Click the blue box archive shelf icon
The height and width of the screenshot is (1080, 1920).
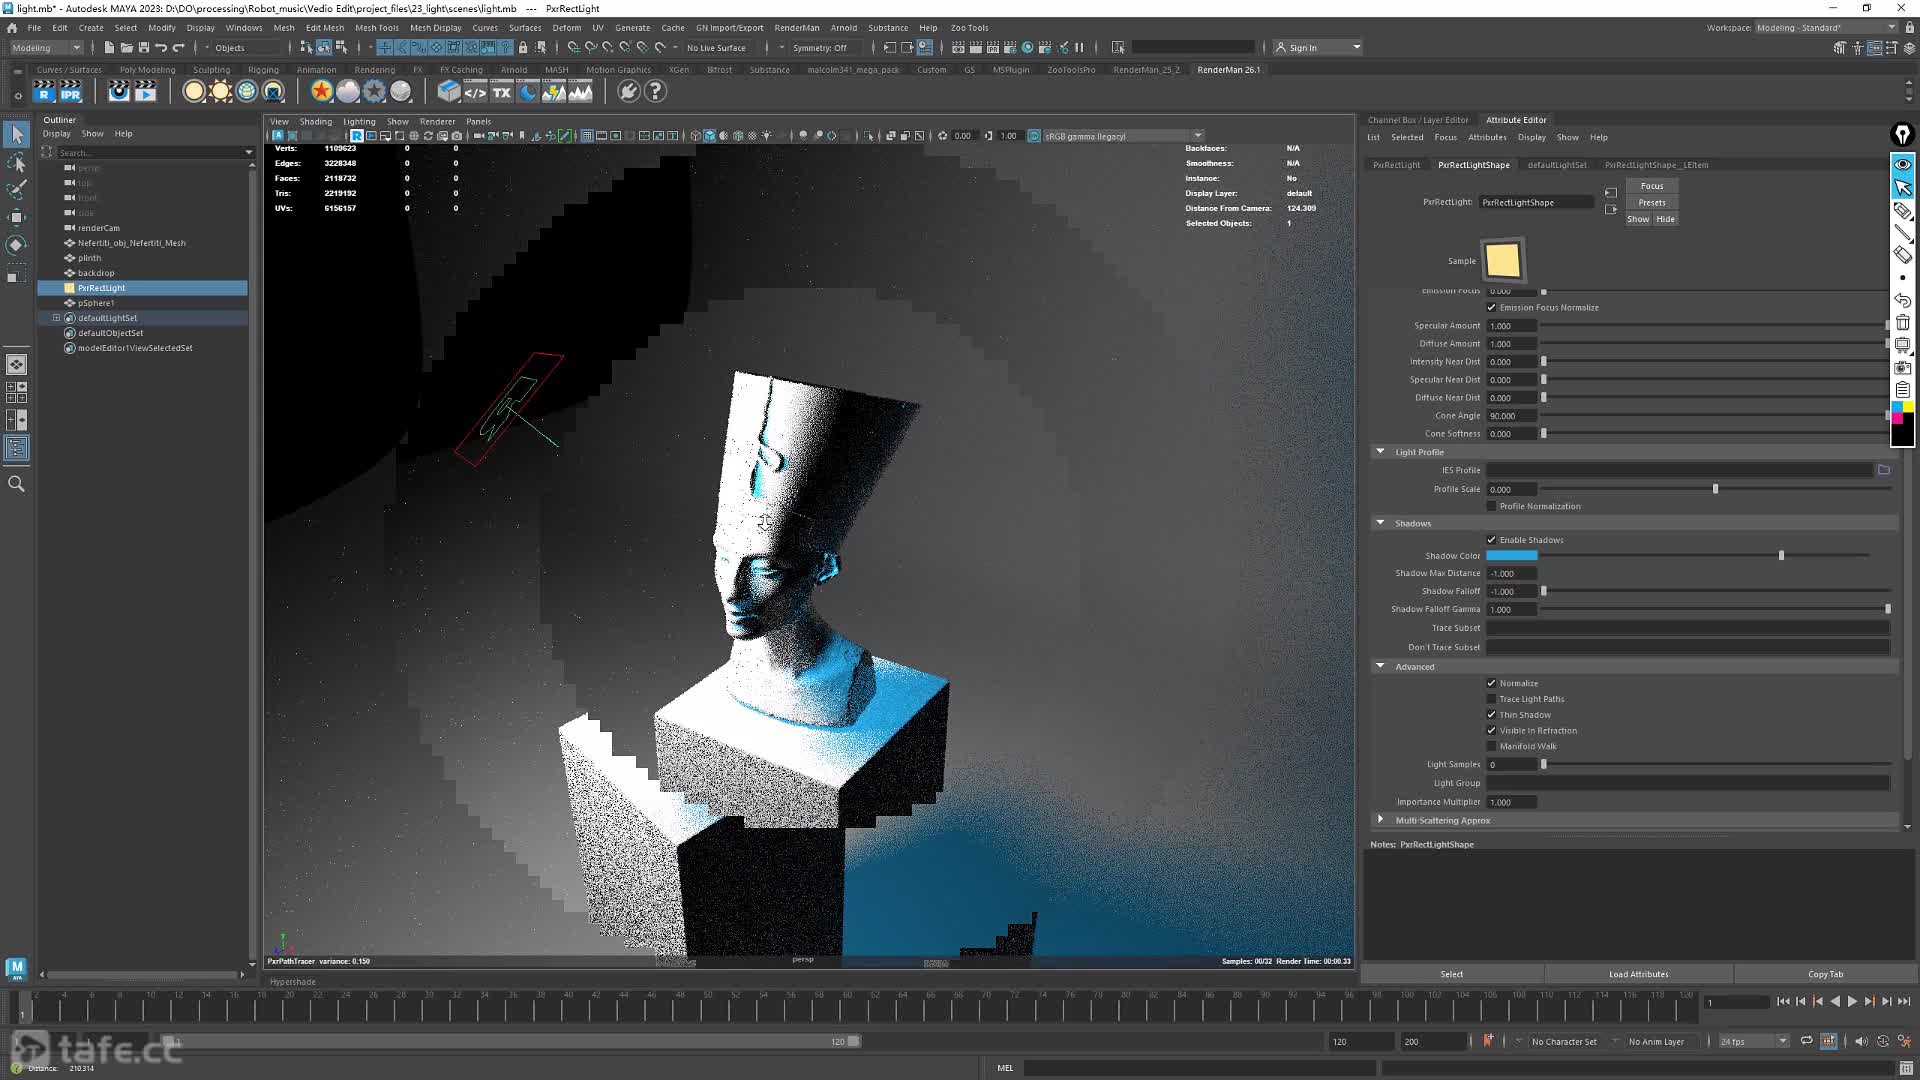(449, 92)
